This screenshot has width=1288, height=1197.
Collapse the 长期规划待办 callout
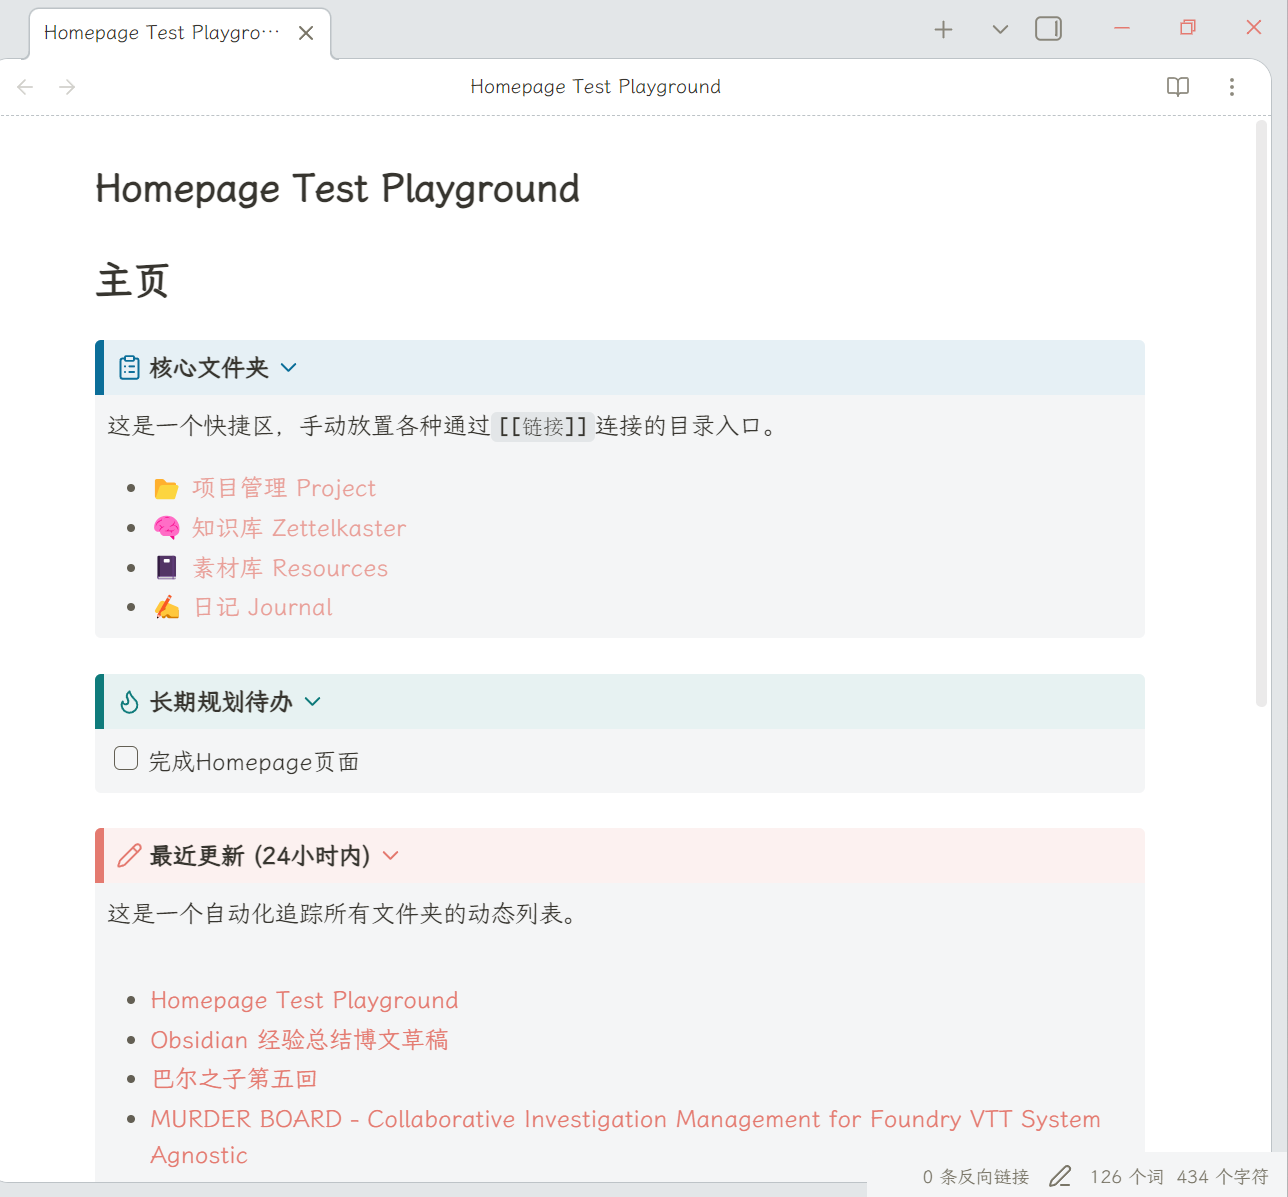pyautogui.click(x=312, y=702)
